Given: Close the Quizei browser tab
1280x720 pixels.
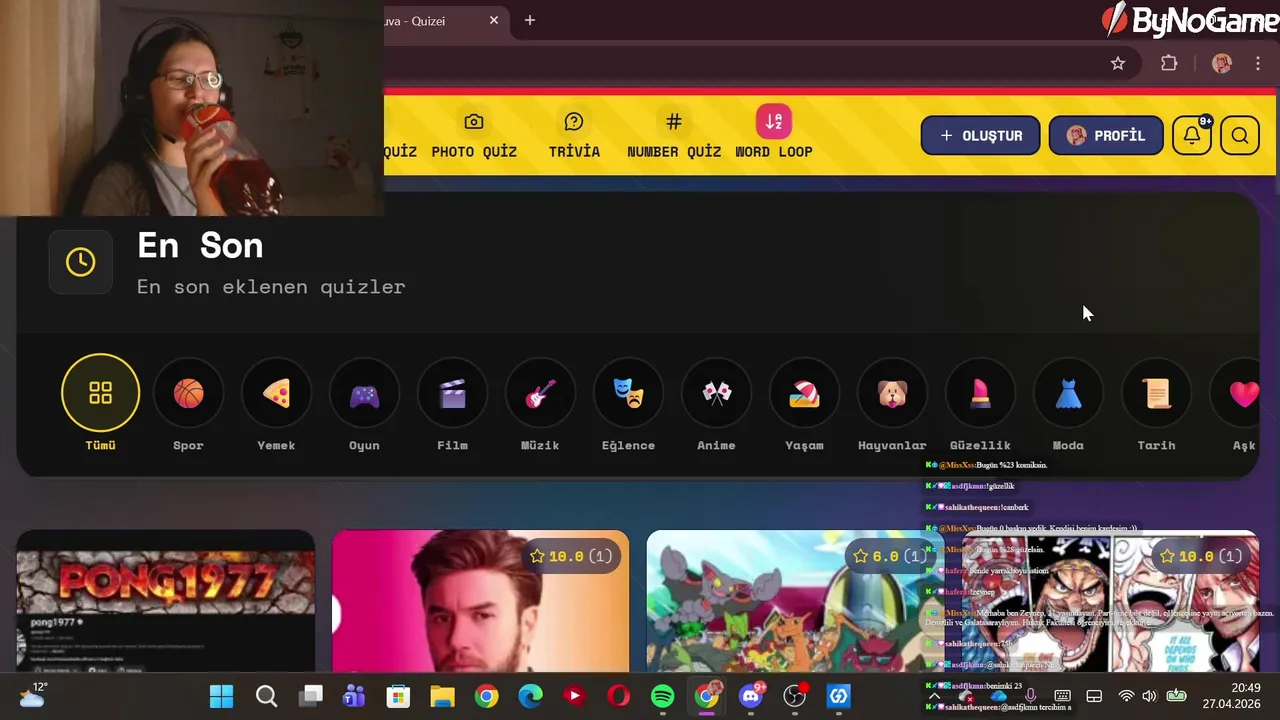Looking at the screenshot, I should tap(494, 20).
